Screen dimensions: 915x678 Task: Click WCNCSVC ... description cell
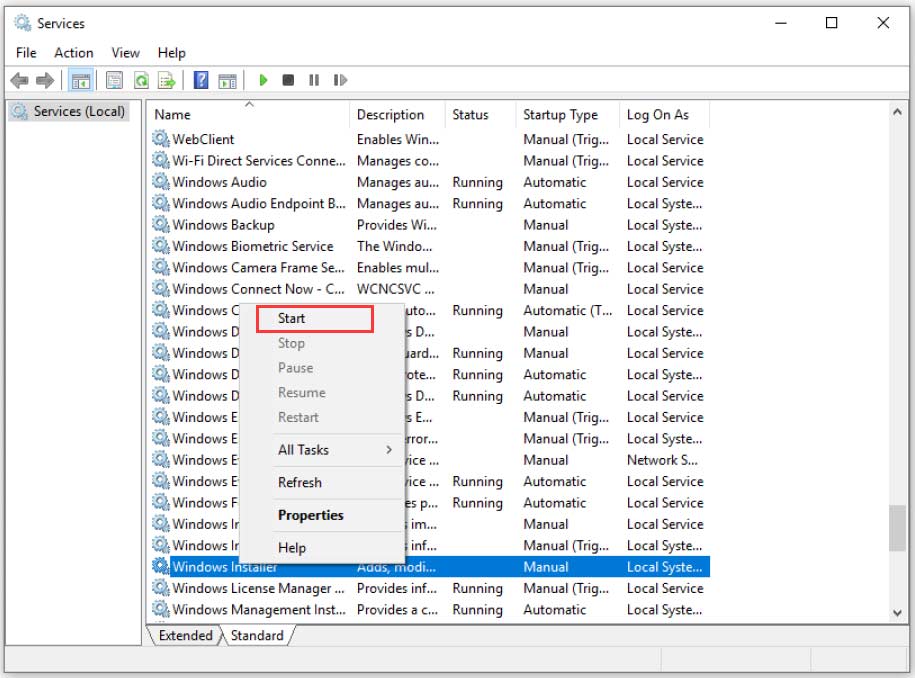coord(395,289)
